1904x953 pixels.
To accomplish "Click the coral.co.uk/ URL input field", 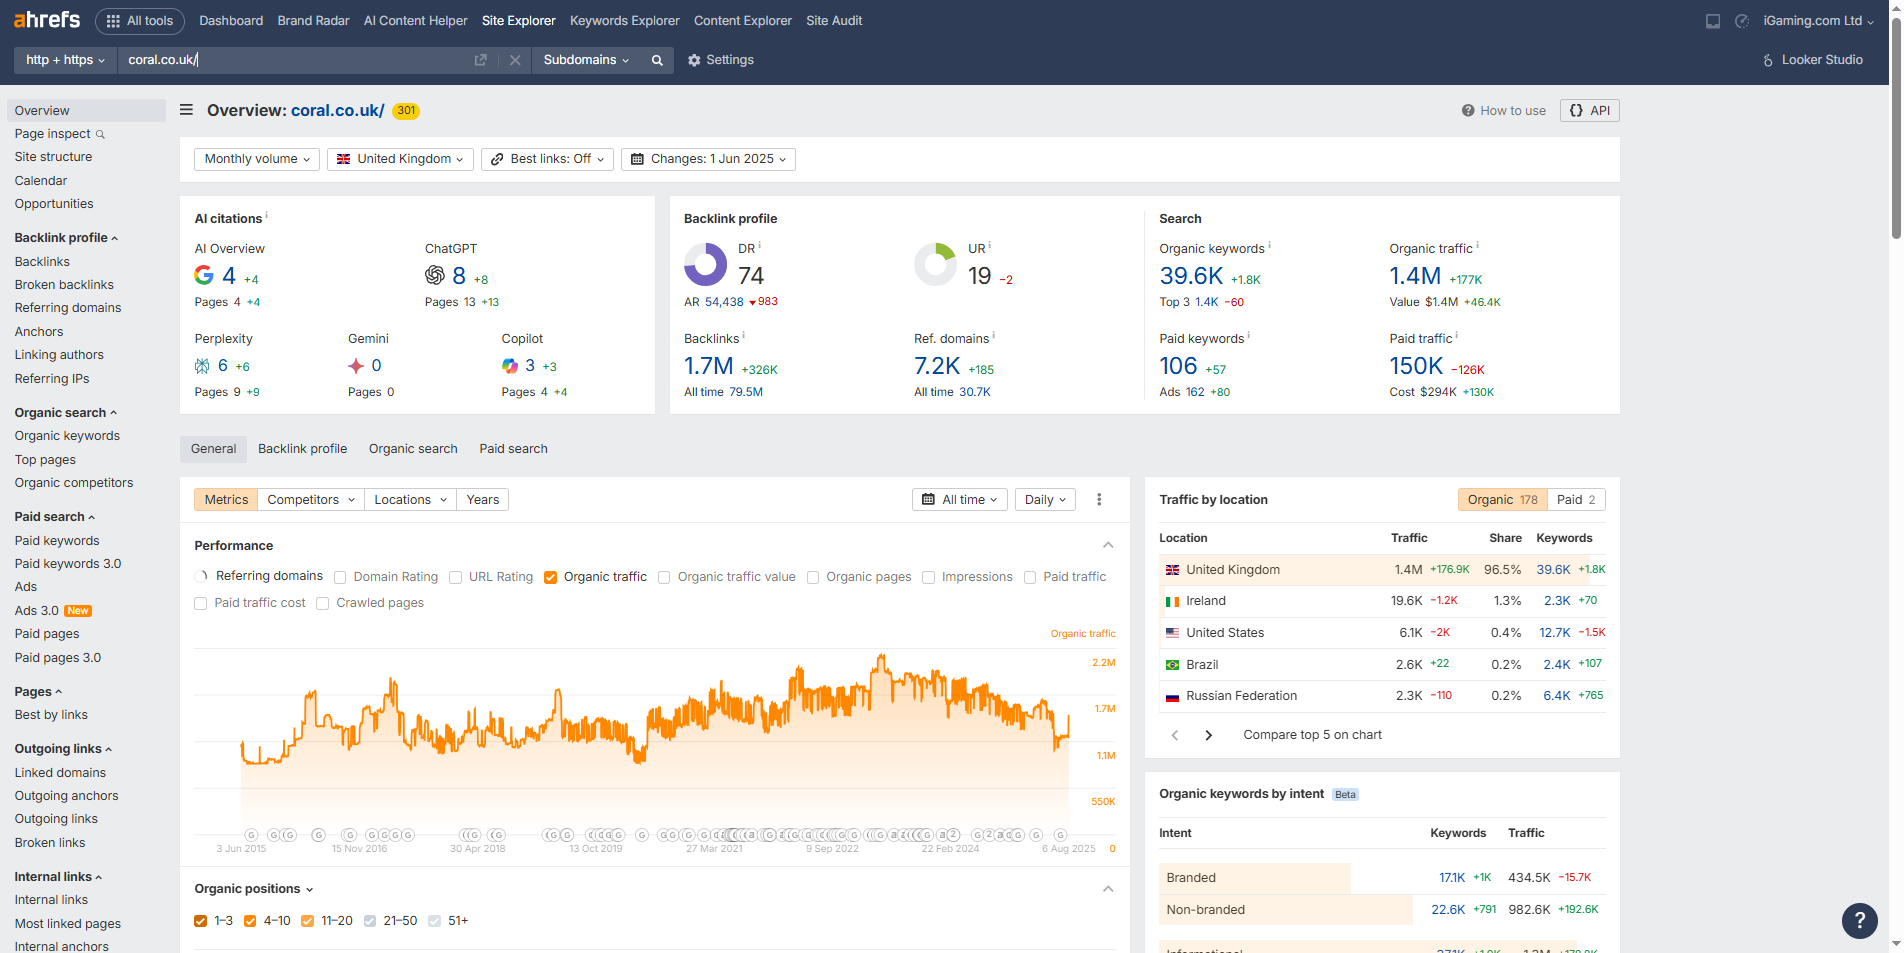I will pyautogui.click(x=295, y=60).
